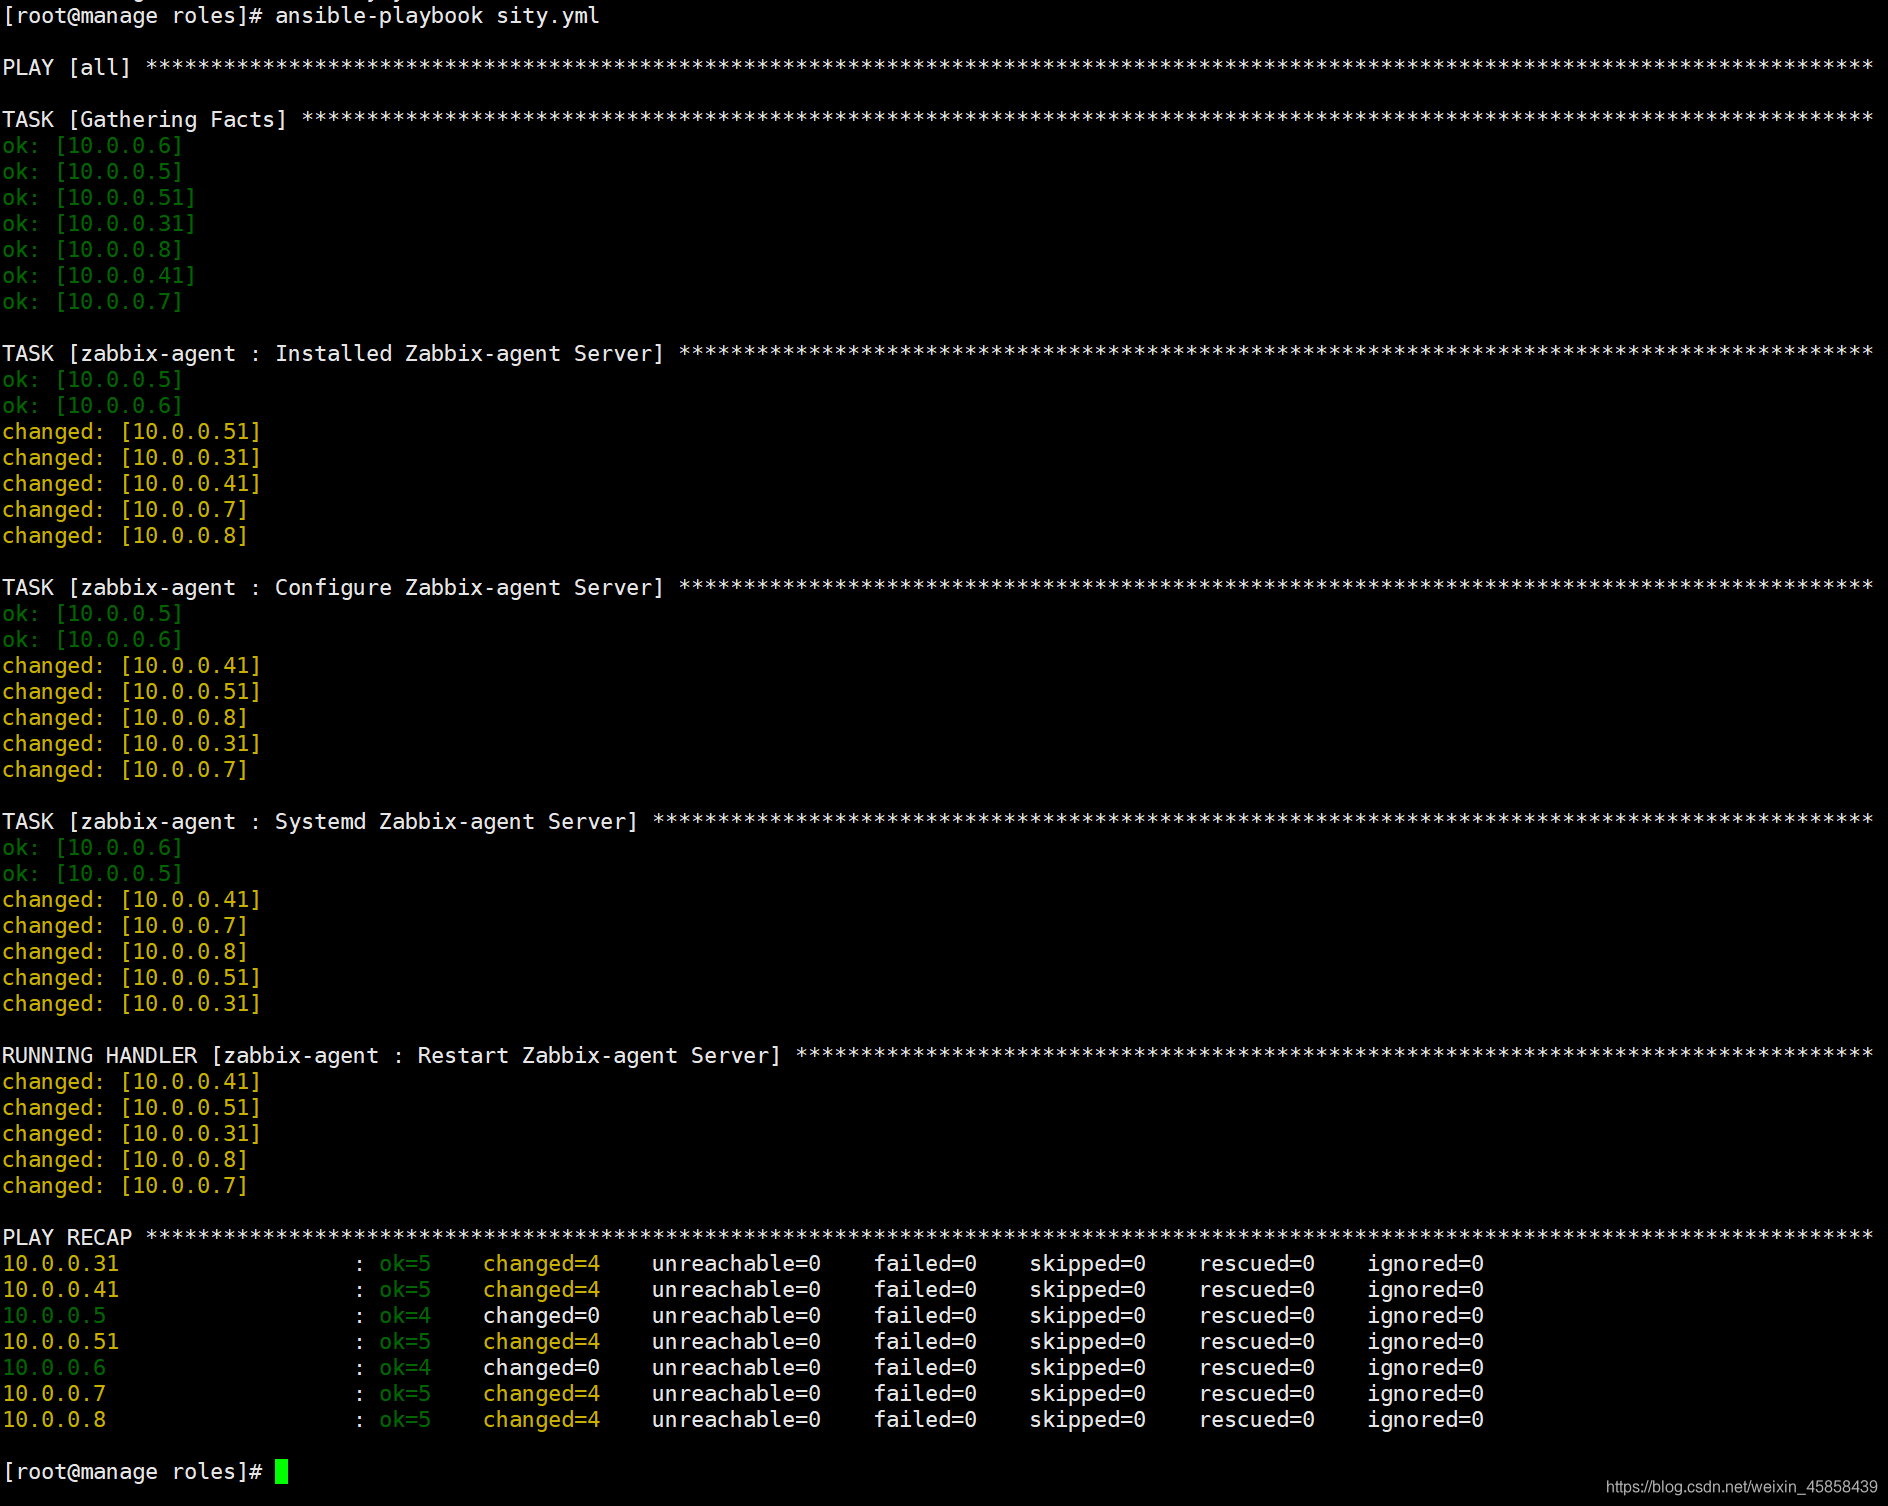1888x1506 pixels.
Task: Click rescued=0 in the 10.0.0.8 recap row
Action: pyautogui.click(x=1257, y=1420)
